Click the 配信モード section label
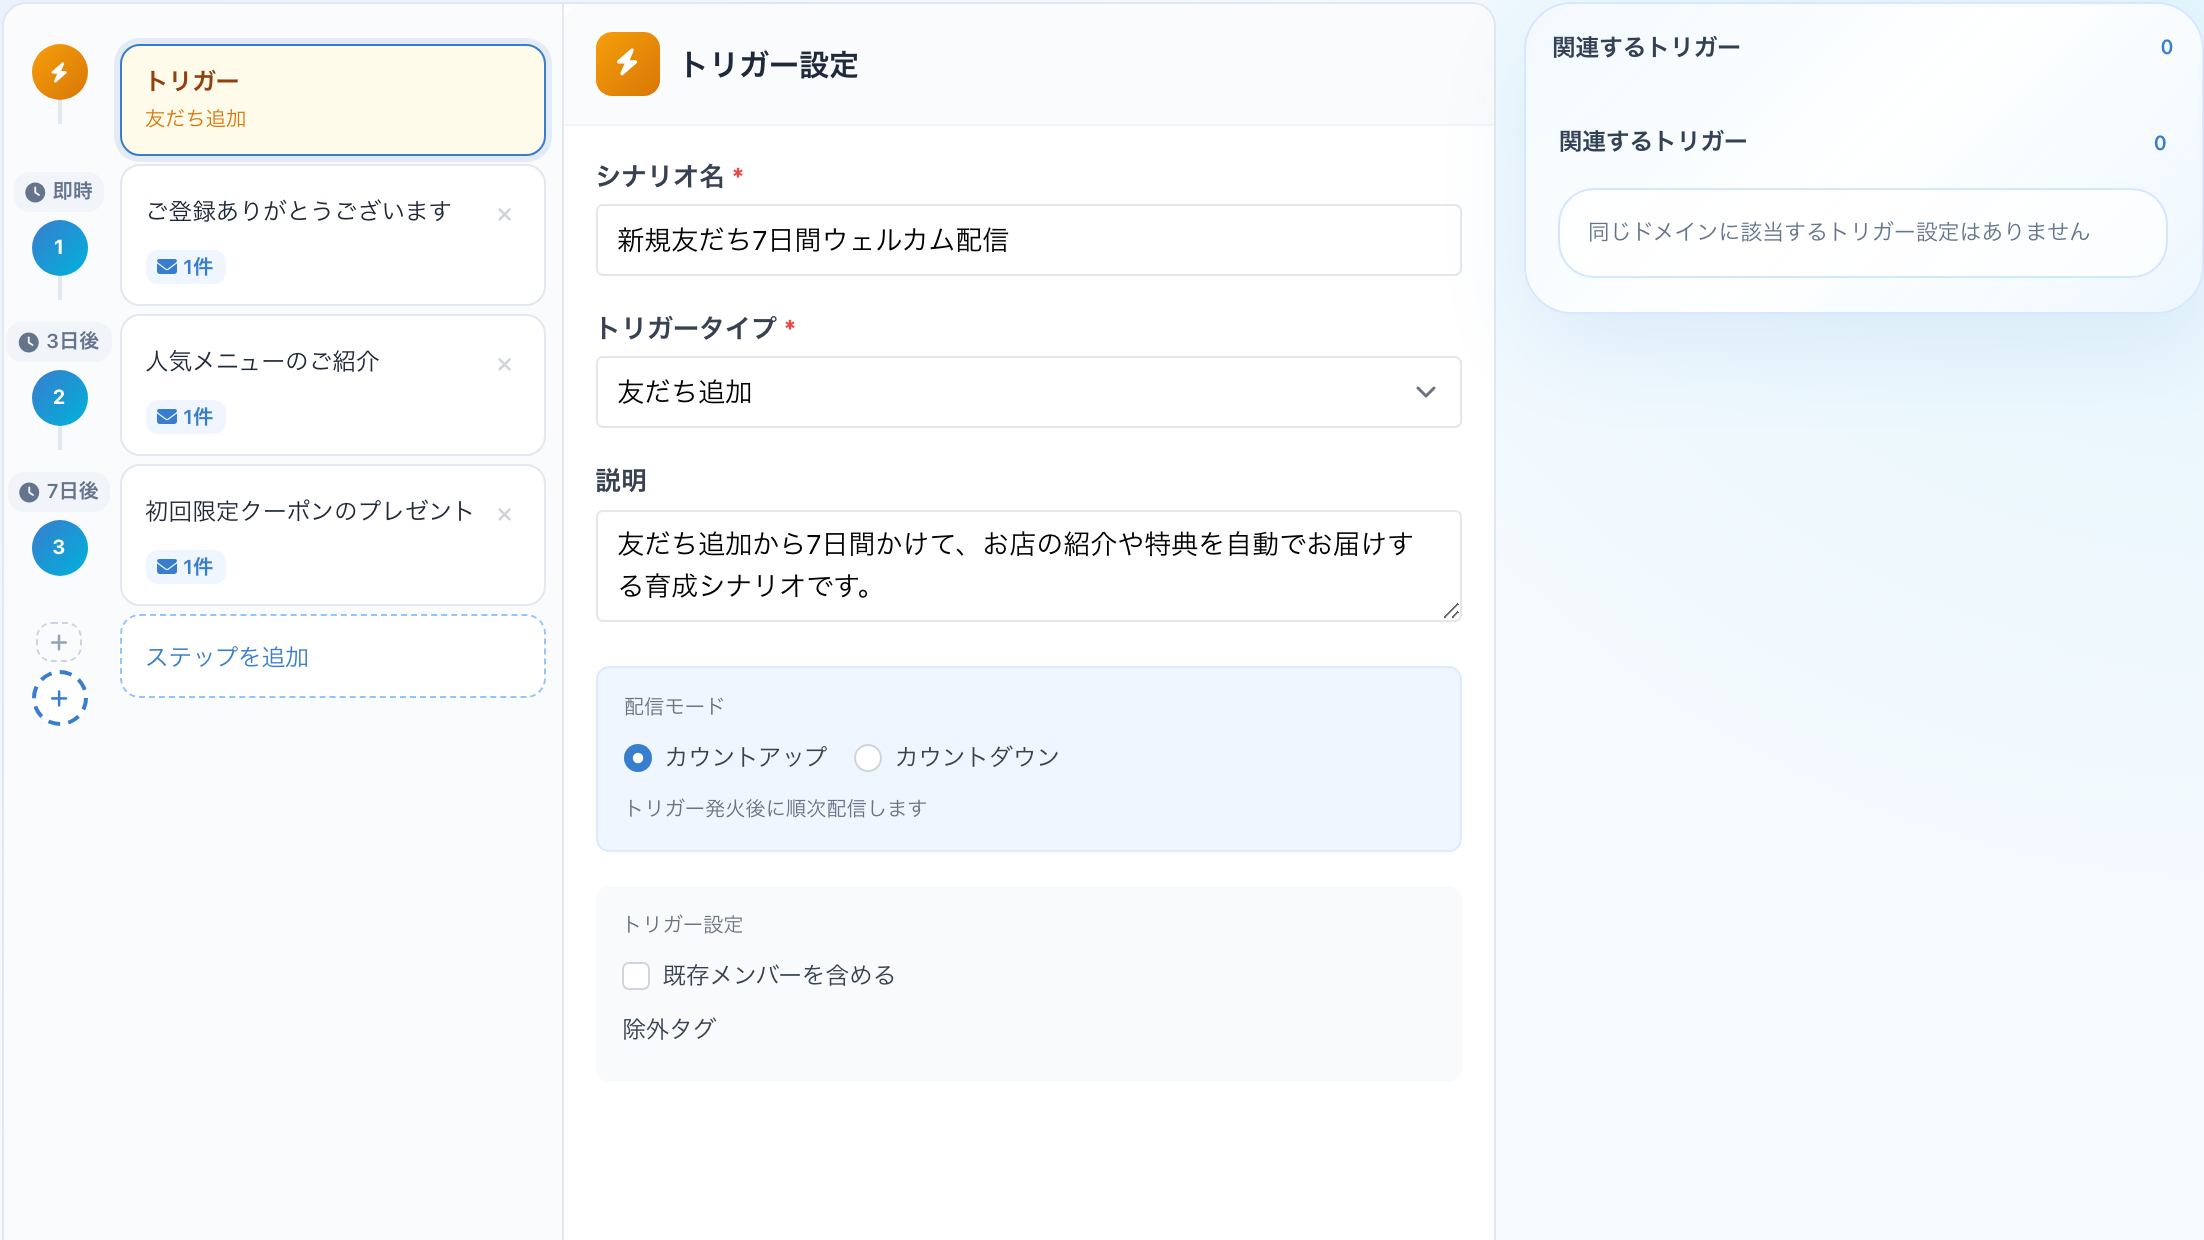The image size is (2204, 1240). point(674,706)
